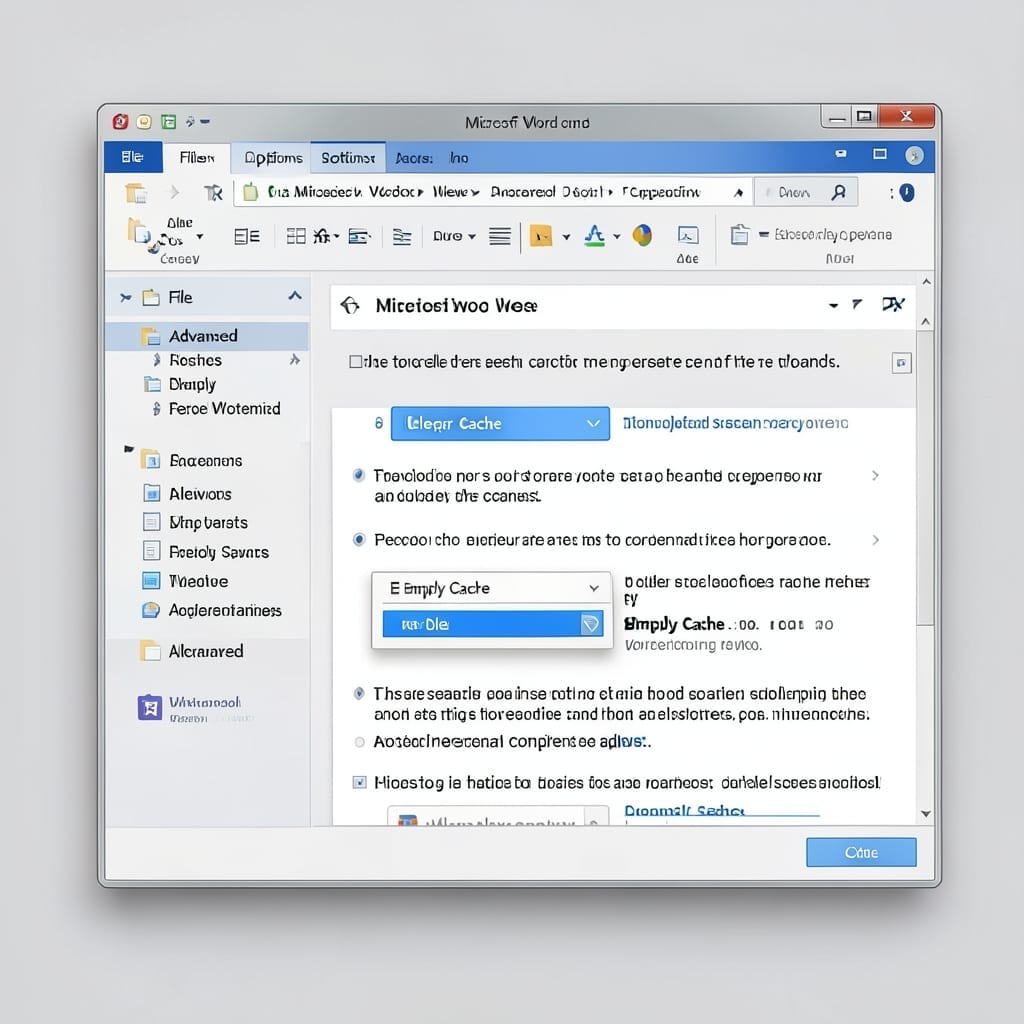The height and width of the screenshot is (1024, 1024).
Task: Click the yellow round title bar icon
Action: [144, 121]
